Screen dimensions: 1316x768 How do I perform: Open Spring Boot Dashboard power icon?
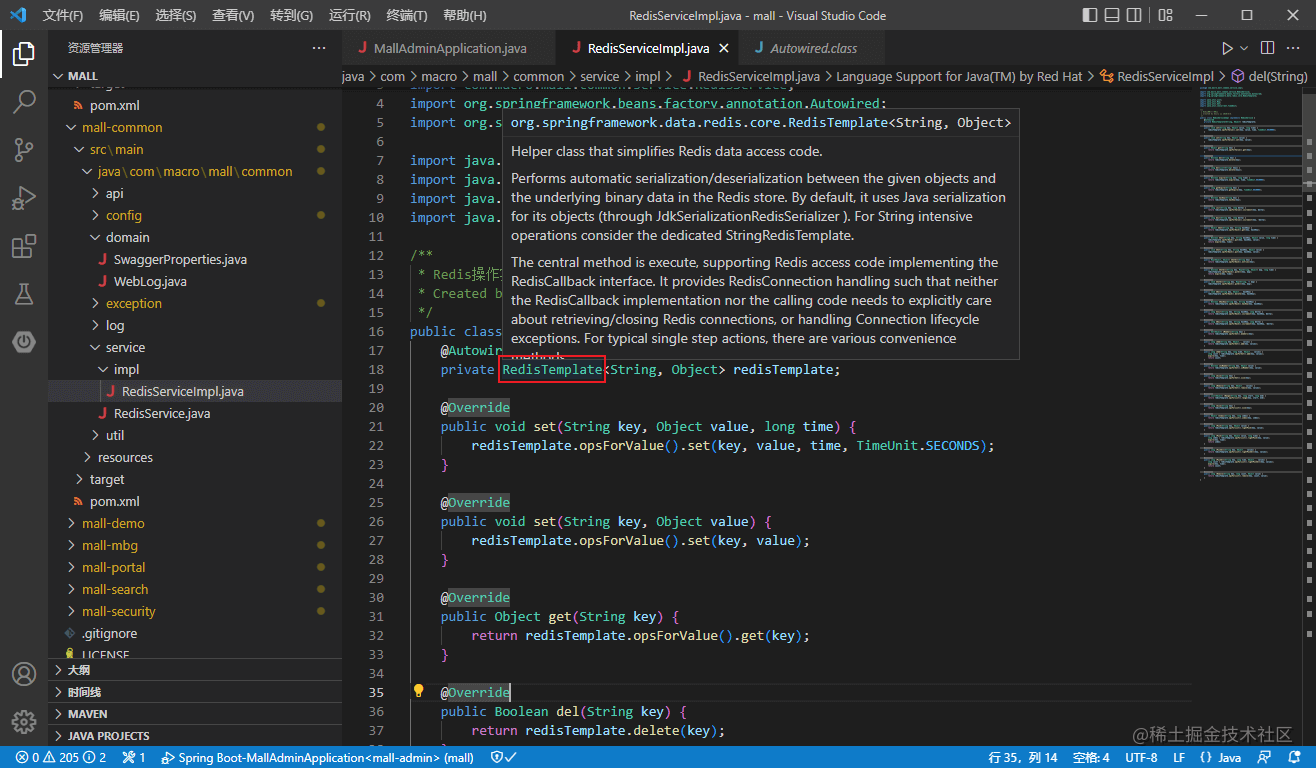tap(24, 342)
